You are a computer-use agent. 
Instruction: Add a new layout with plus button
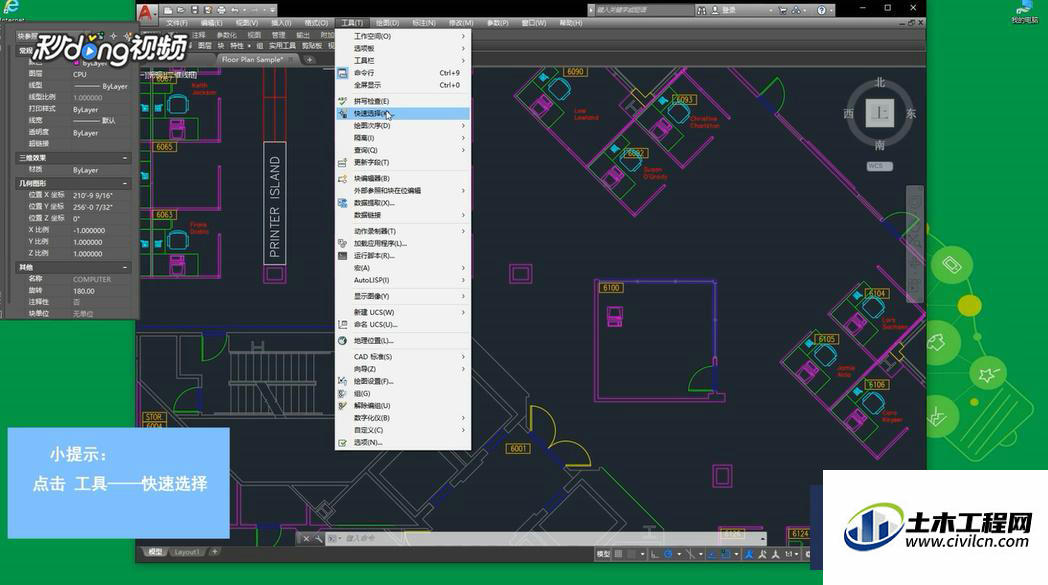click(x=215, y=552)
